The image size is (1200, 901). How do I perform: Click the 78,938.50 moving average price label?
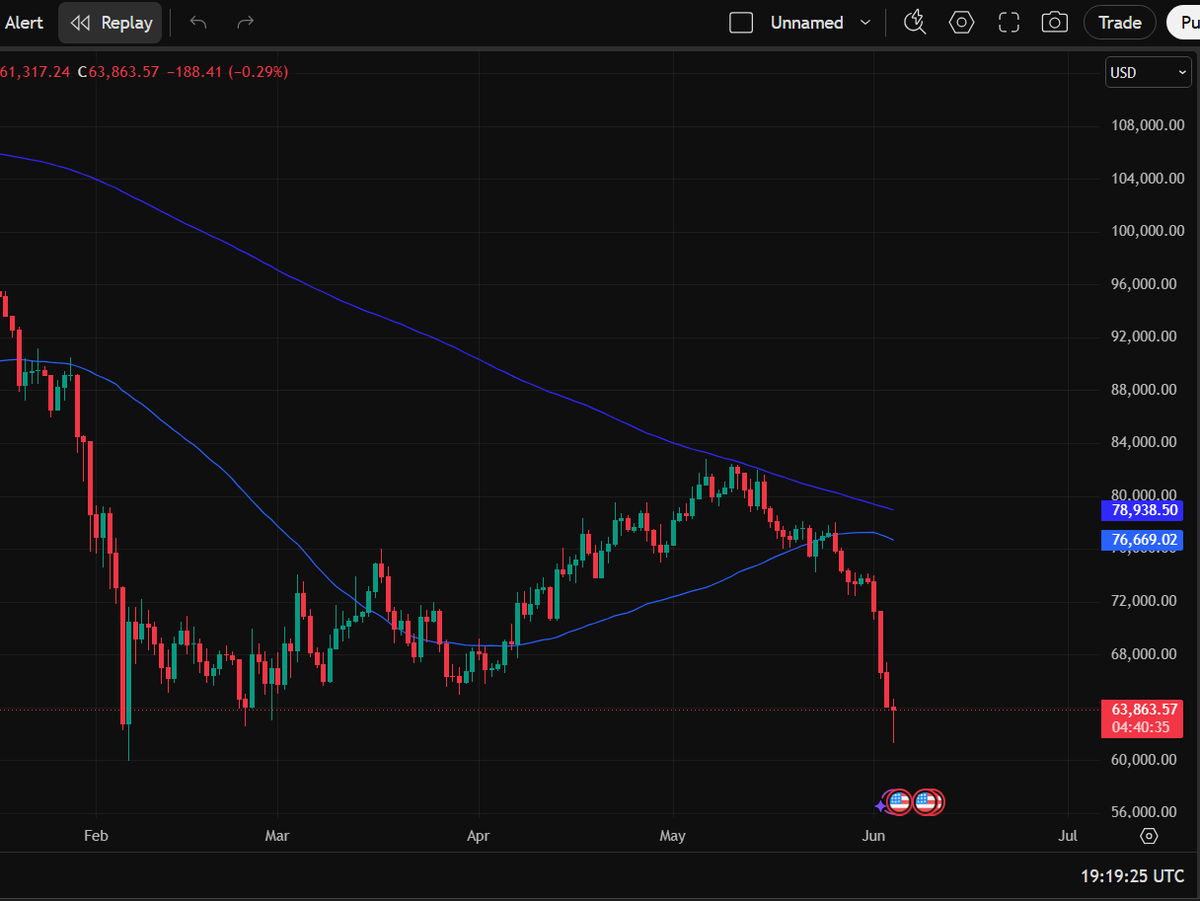[1141, 510]
